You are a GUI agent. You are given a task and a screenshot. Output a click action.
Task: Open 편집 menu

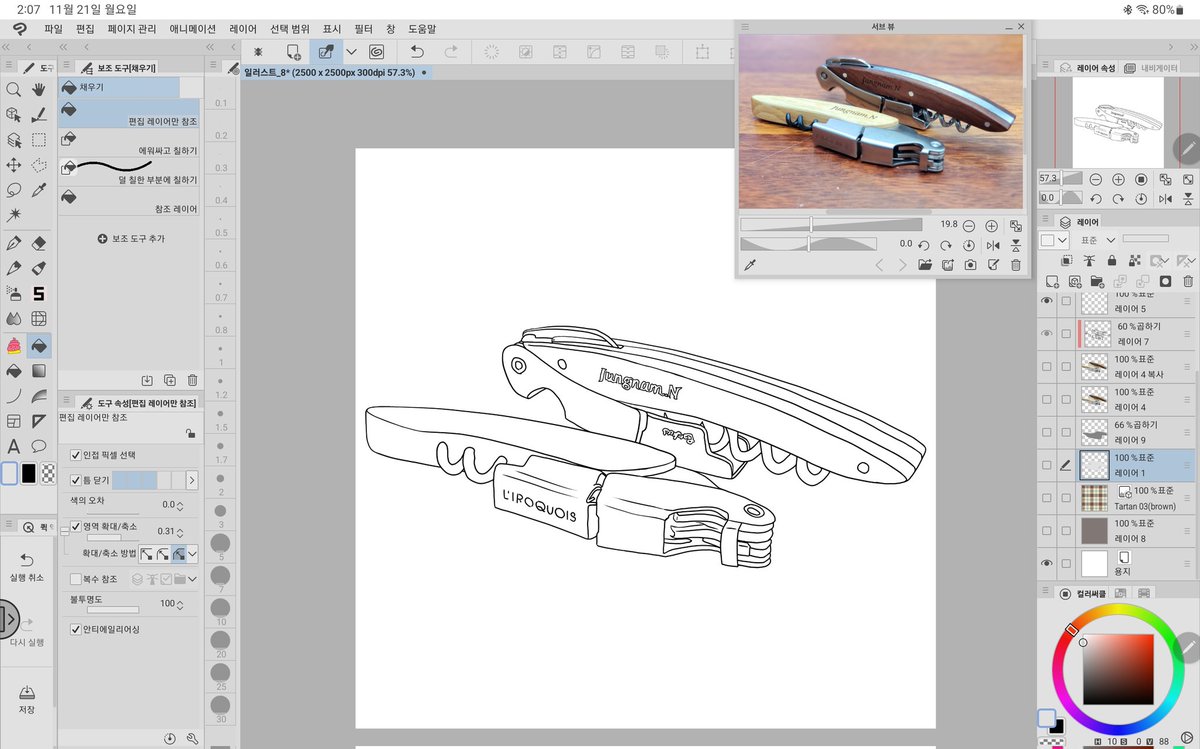(85, 29)
